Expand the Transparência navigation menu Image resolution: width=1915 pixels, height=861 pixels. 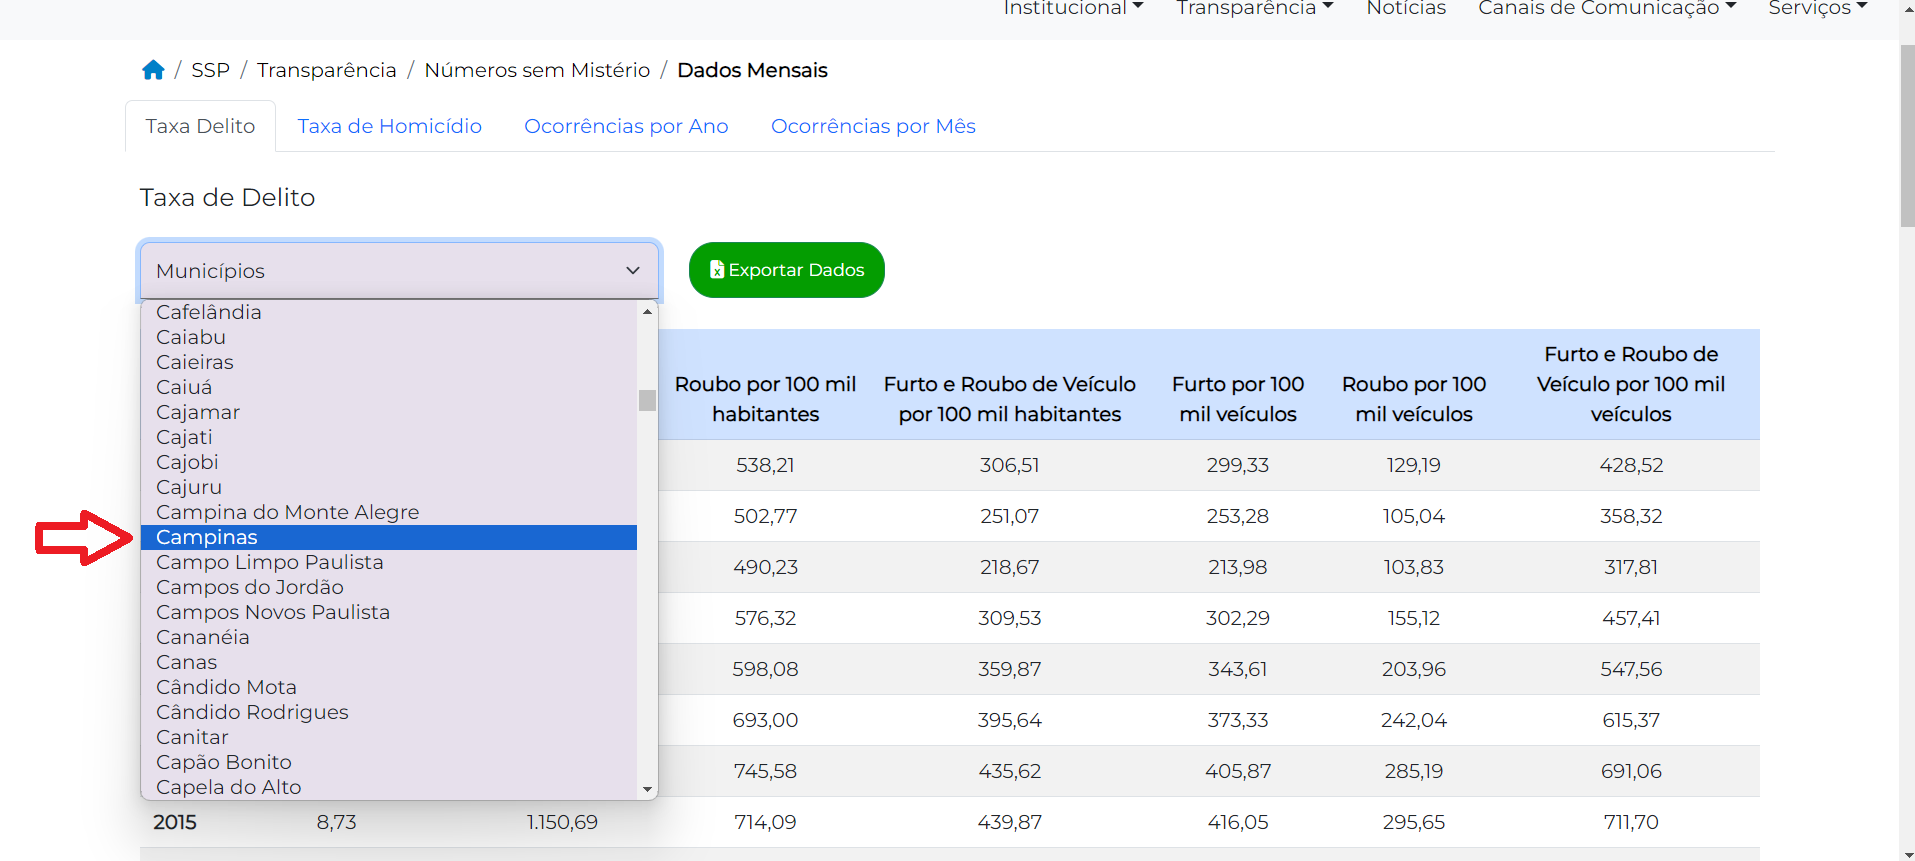(1254, 9)
